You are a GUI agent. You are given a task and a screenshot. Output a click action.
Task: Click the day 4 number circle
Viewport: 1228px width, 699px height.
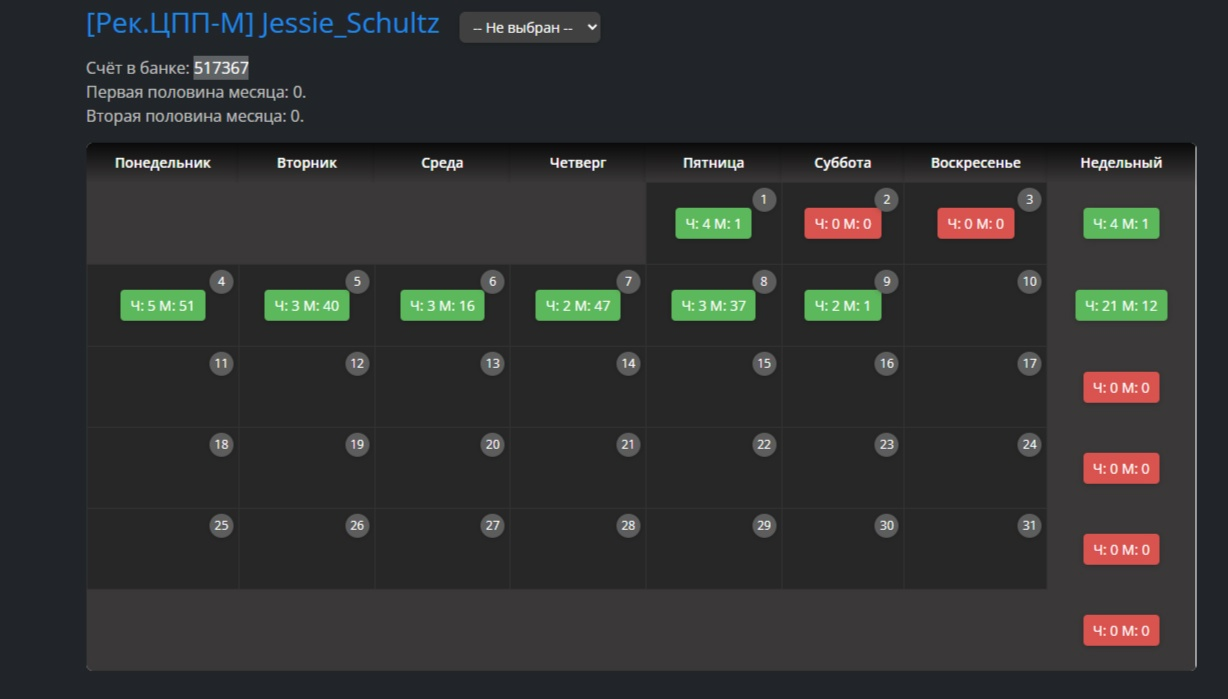tap(221, 282)
